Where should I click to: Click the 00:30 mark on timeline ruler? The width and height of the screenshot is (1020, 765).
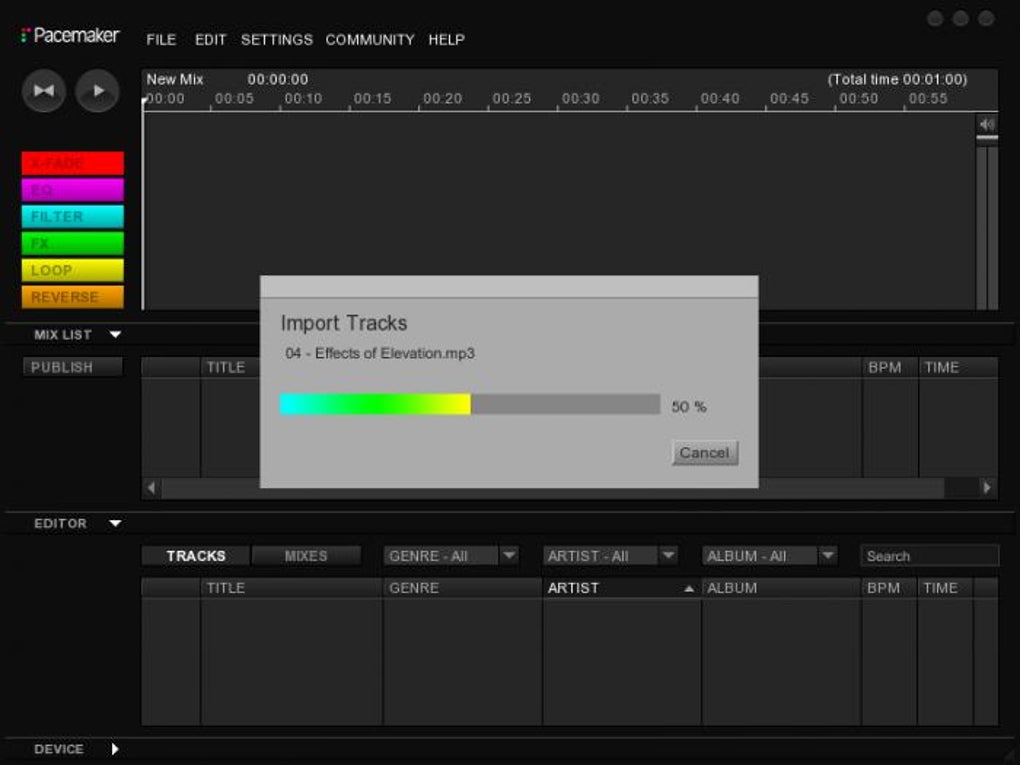pyautogui.click(x=580, y=99)
